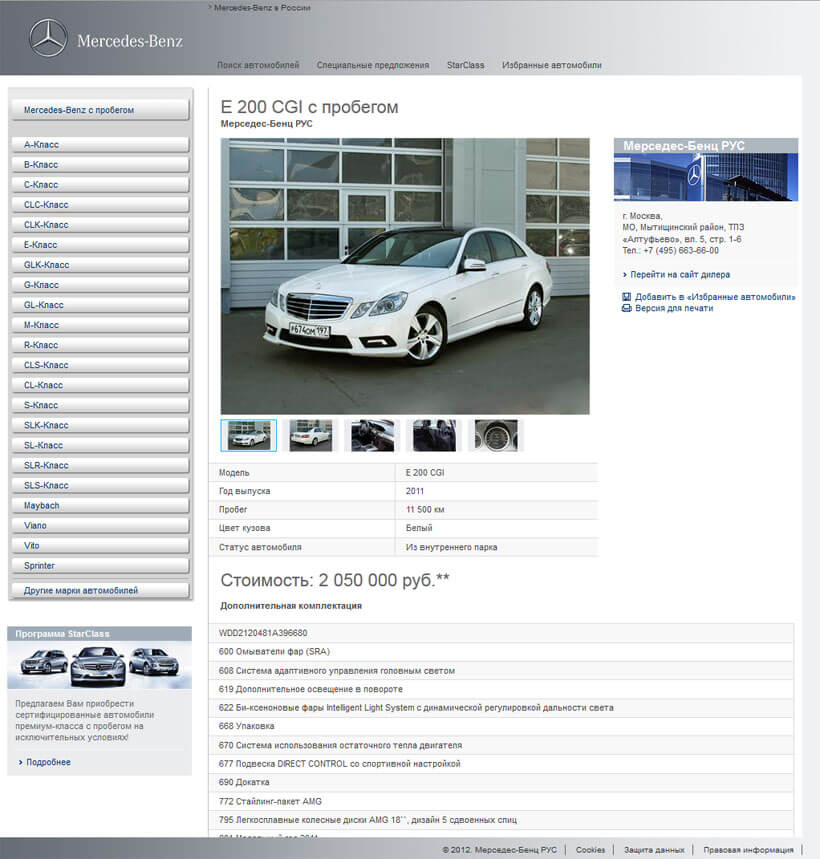Viewport: 820px width, 859px height.
Task: Click the Цвет кузова value Белый
Action: [419, 528]
